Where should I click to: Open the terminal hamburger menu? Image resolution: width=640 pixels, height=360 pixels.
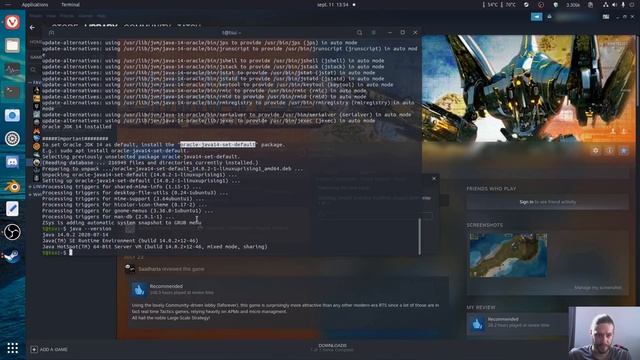click(x=373, y=33)
